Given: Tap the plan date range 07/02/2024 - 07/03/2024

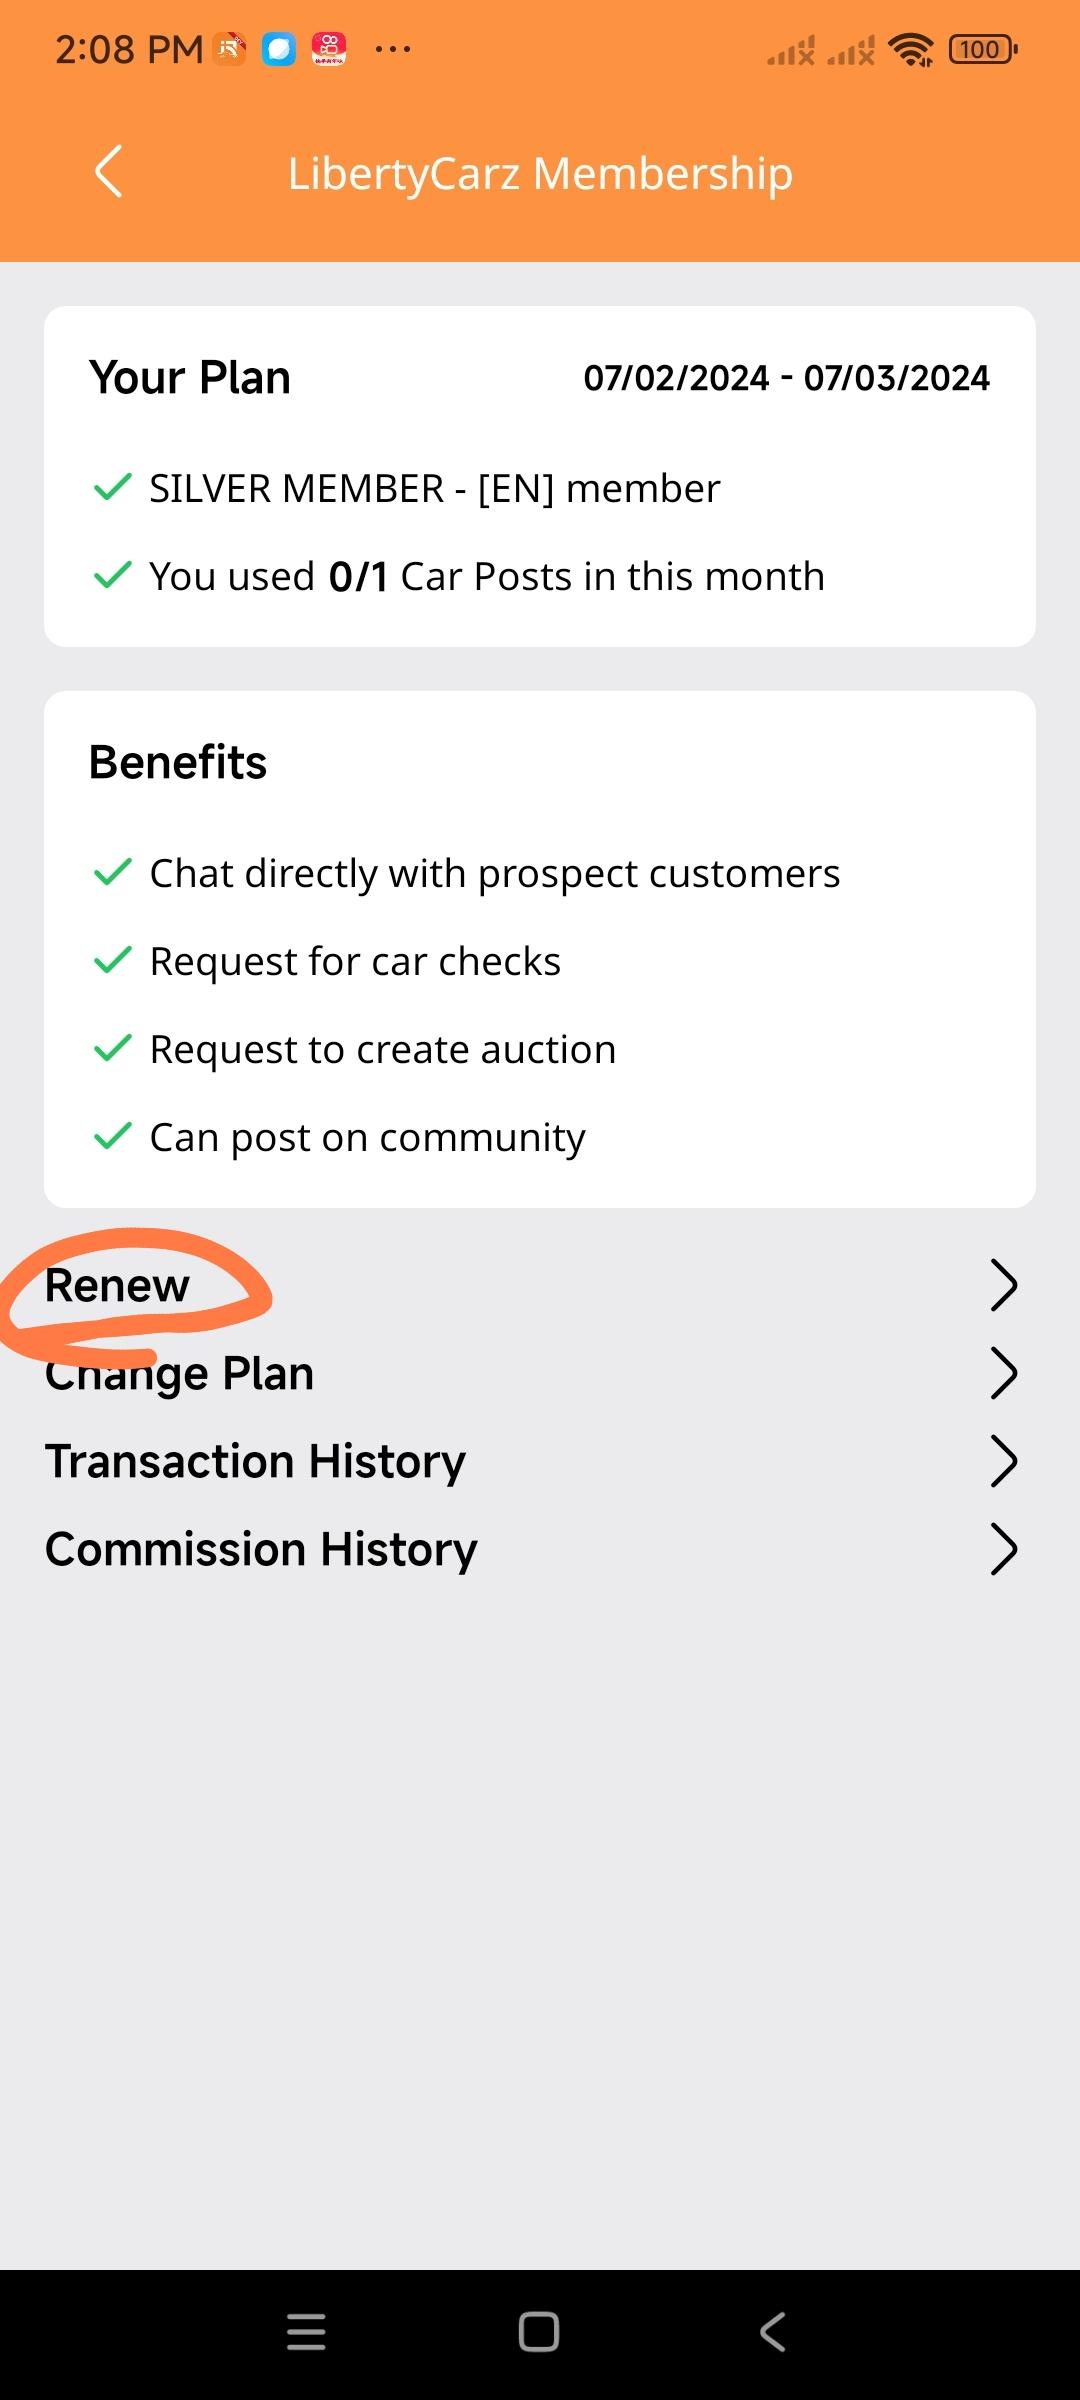Looking at the screenshot, I should tap(787, 378).
